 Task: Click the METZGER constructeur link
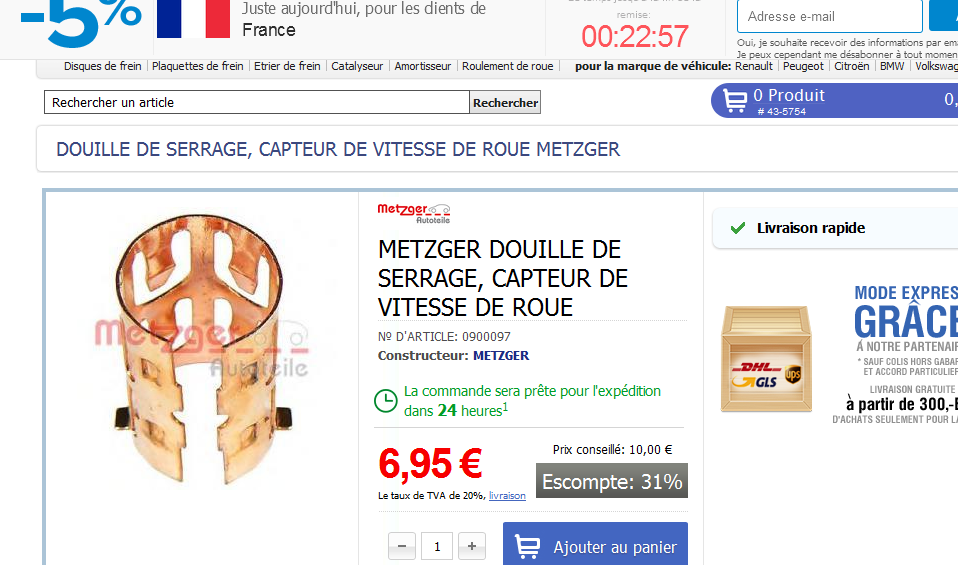(501, 355)
